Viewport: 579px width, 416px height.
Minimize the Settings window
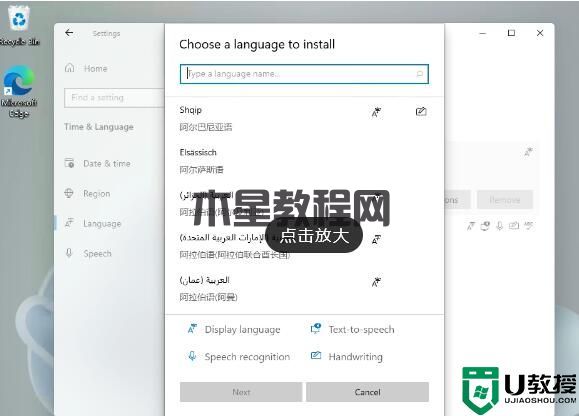(x=482, y=33)
